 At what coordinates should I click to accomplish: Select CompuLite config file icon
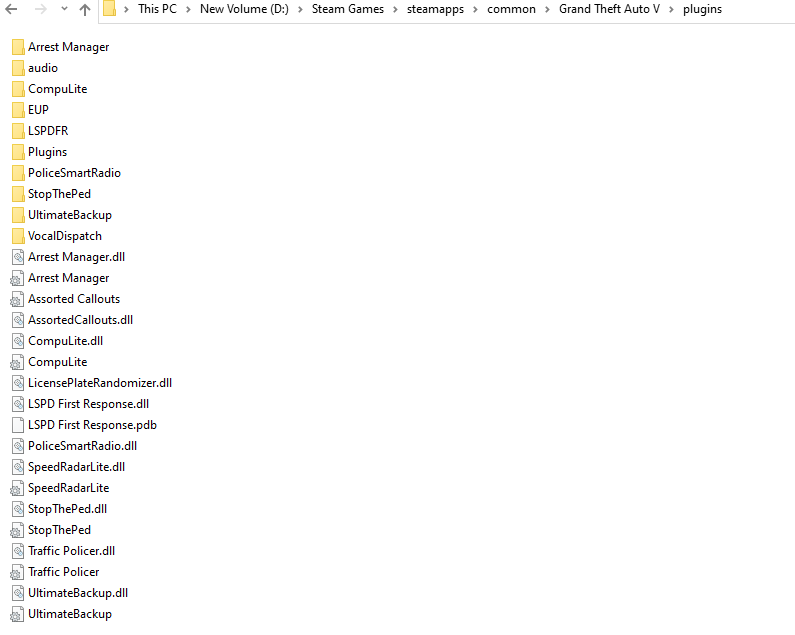click(17, 362)
